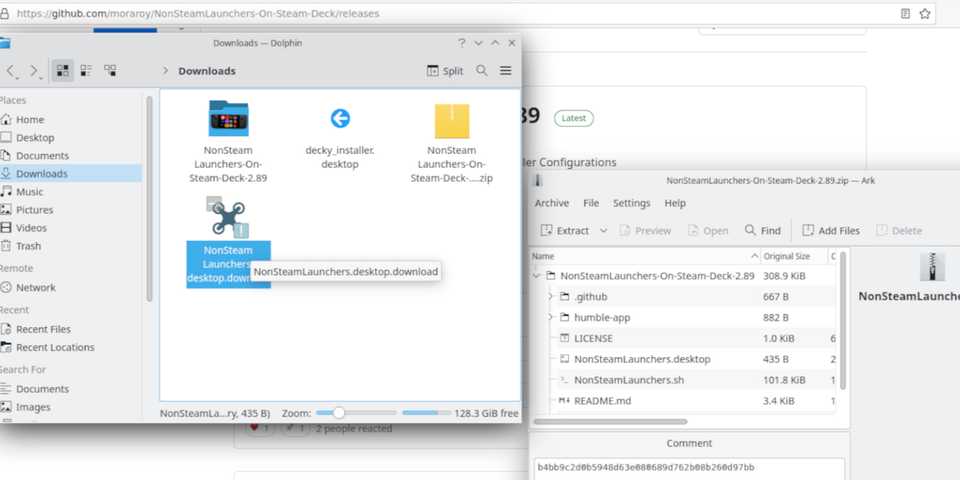Open the Extract dropdown arrow in Ark
This screenshot has height=480, width=960.
coord(604,230)
